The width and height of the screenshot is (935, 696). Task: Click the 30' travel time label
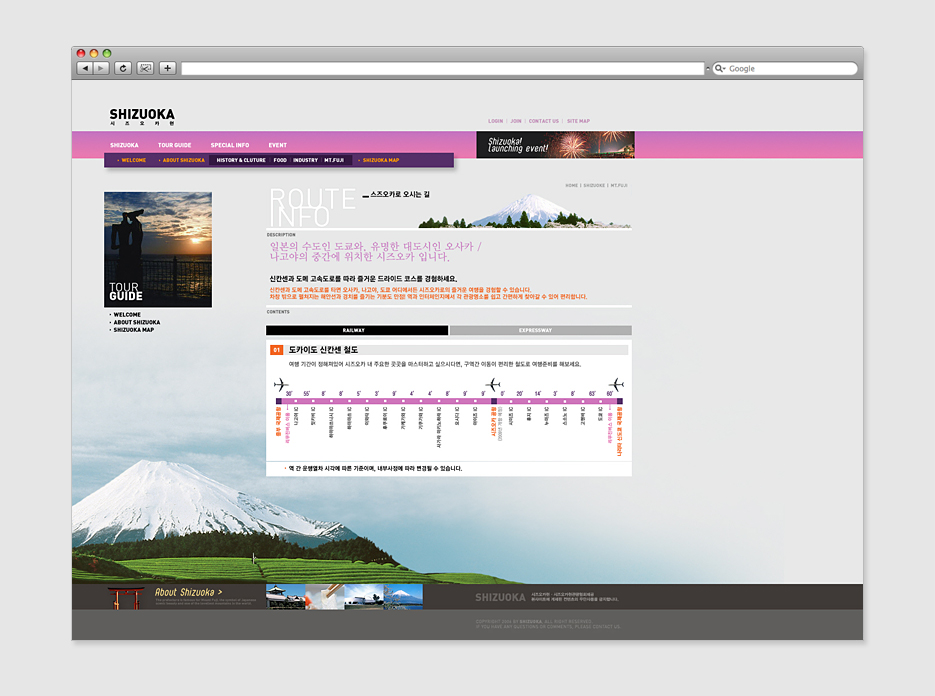tap(289, 394)
